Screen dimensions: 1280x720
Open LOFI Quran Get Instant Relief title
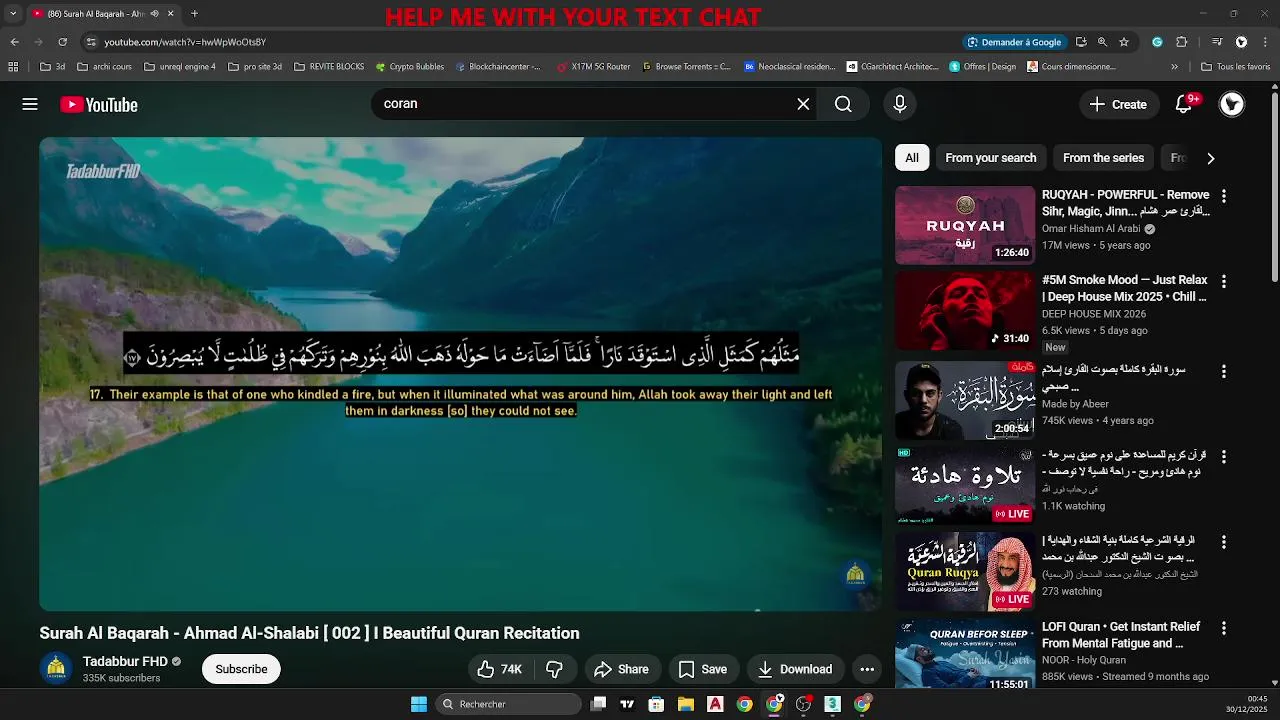tap(1121, 635)
